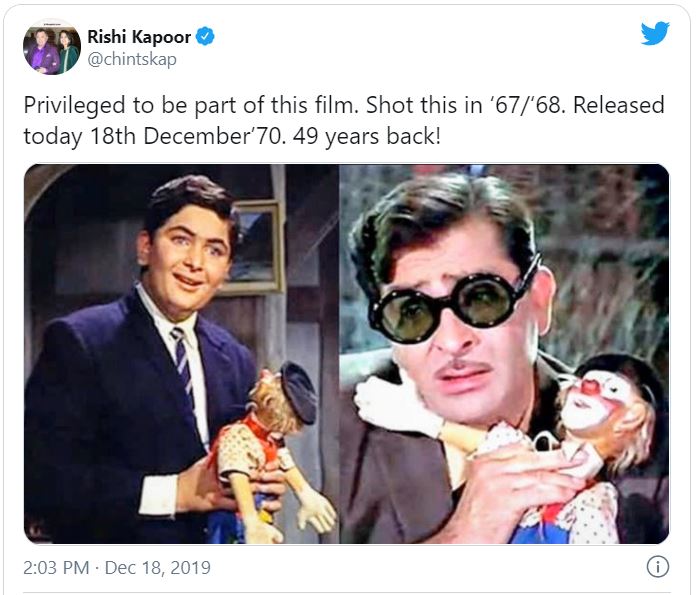Click the 2:03 PM tweet time
Screen dimensions: 697x595
click(x=56, y=568)
